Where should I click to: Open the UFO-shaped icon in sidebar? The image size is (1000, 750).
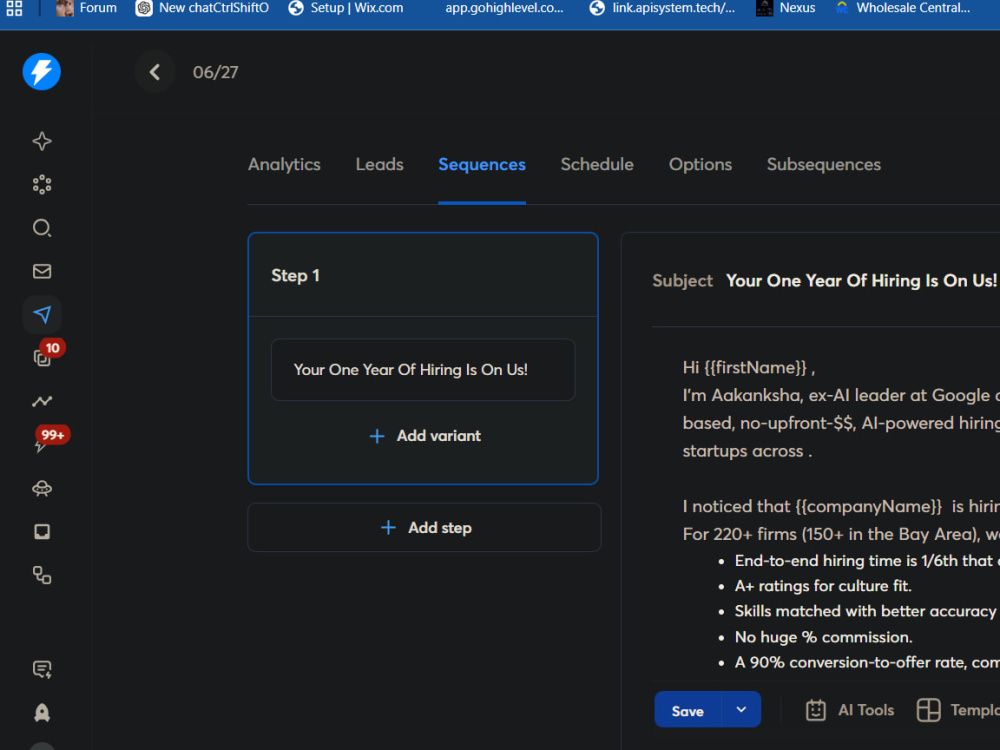pyautogui.click(x=42, y=489)
